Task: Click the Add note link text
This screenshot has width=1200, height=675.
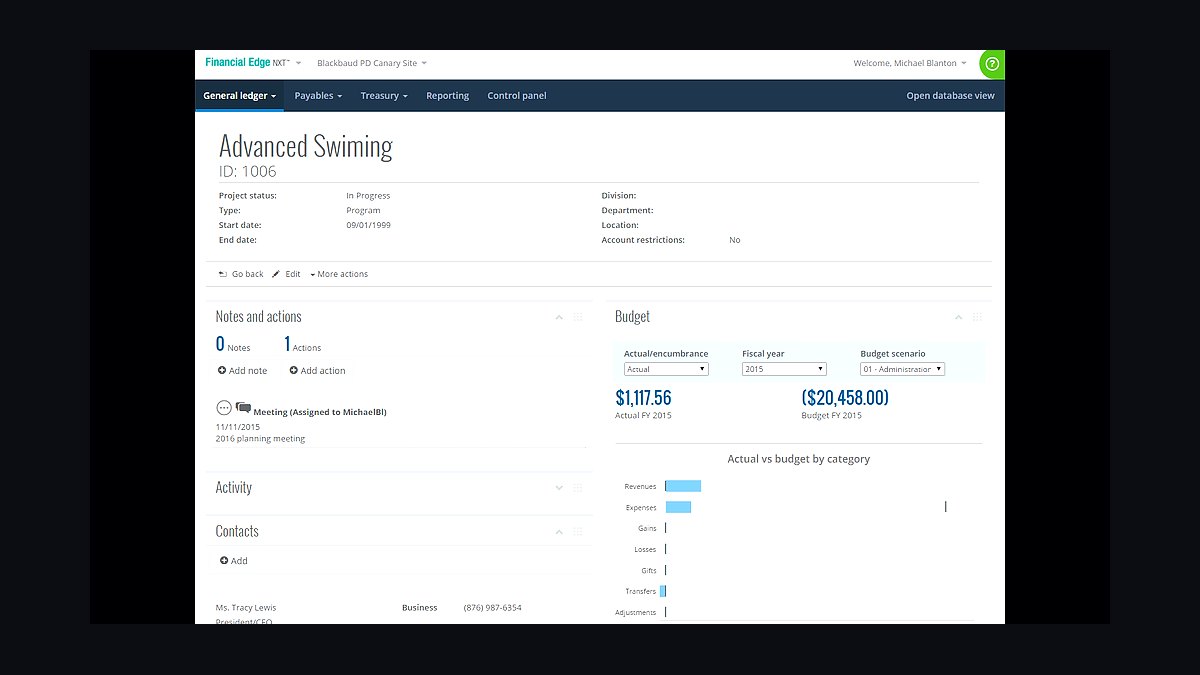Action: pos(248,371)
